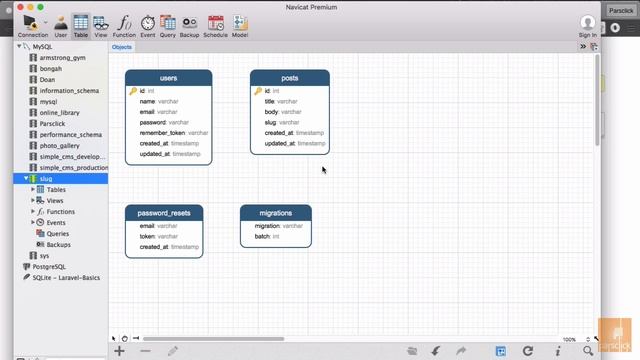Collapse the MySQL connection tree
Image resolution: width=640 pixels, height=360 pixels.
(19, 47)
